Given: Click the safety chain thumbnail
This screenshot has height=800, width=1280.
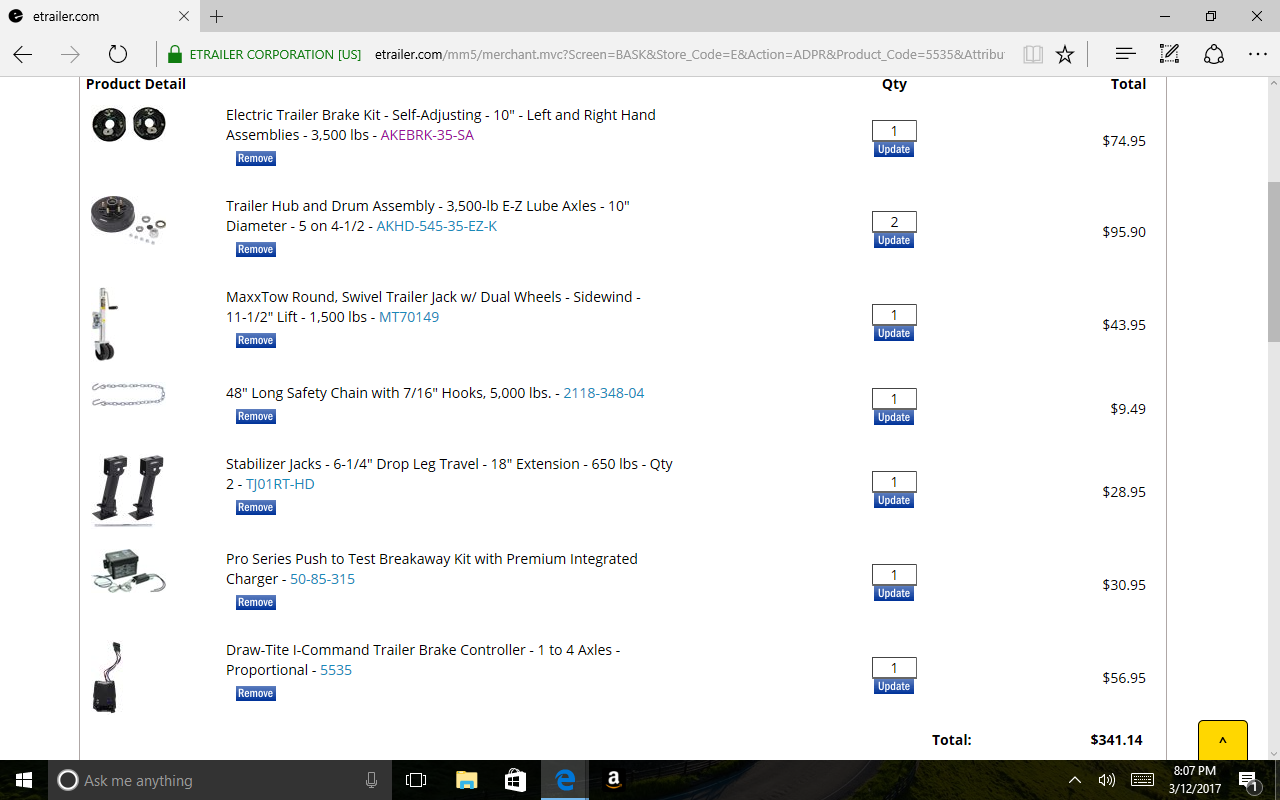Looking at the screenshot, I should coord(129,394).
